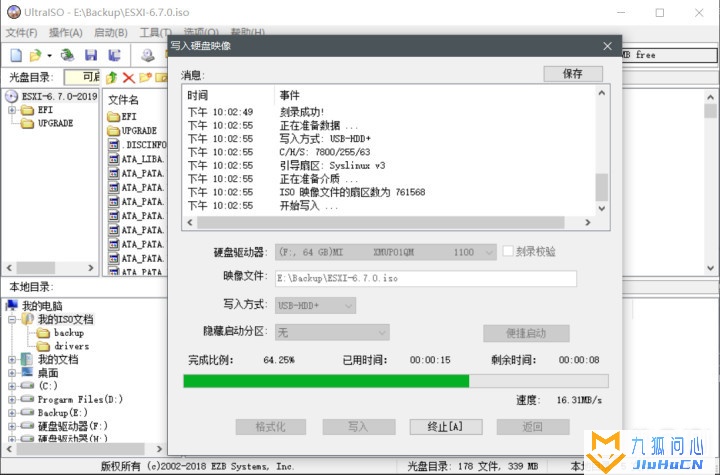Expand the 硬盘驱动器(F:) node
Viewport: 720px width, 475px height.
12,426
